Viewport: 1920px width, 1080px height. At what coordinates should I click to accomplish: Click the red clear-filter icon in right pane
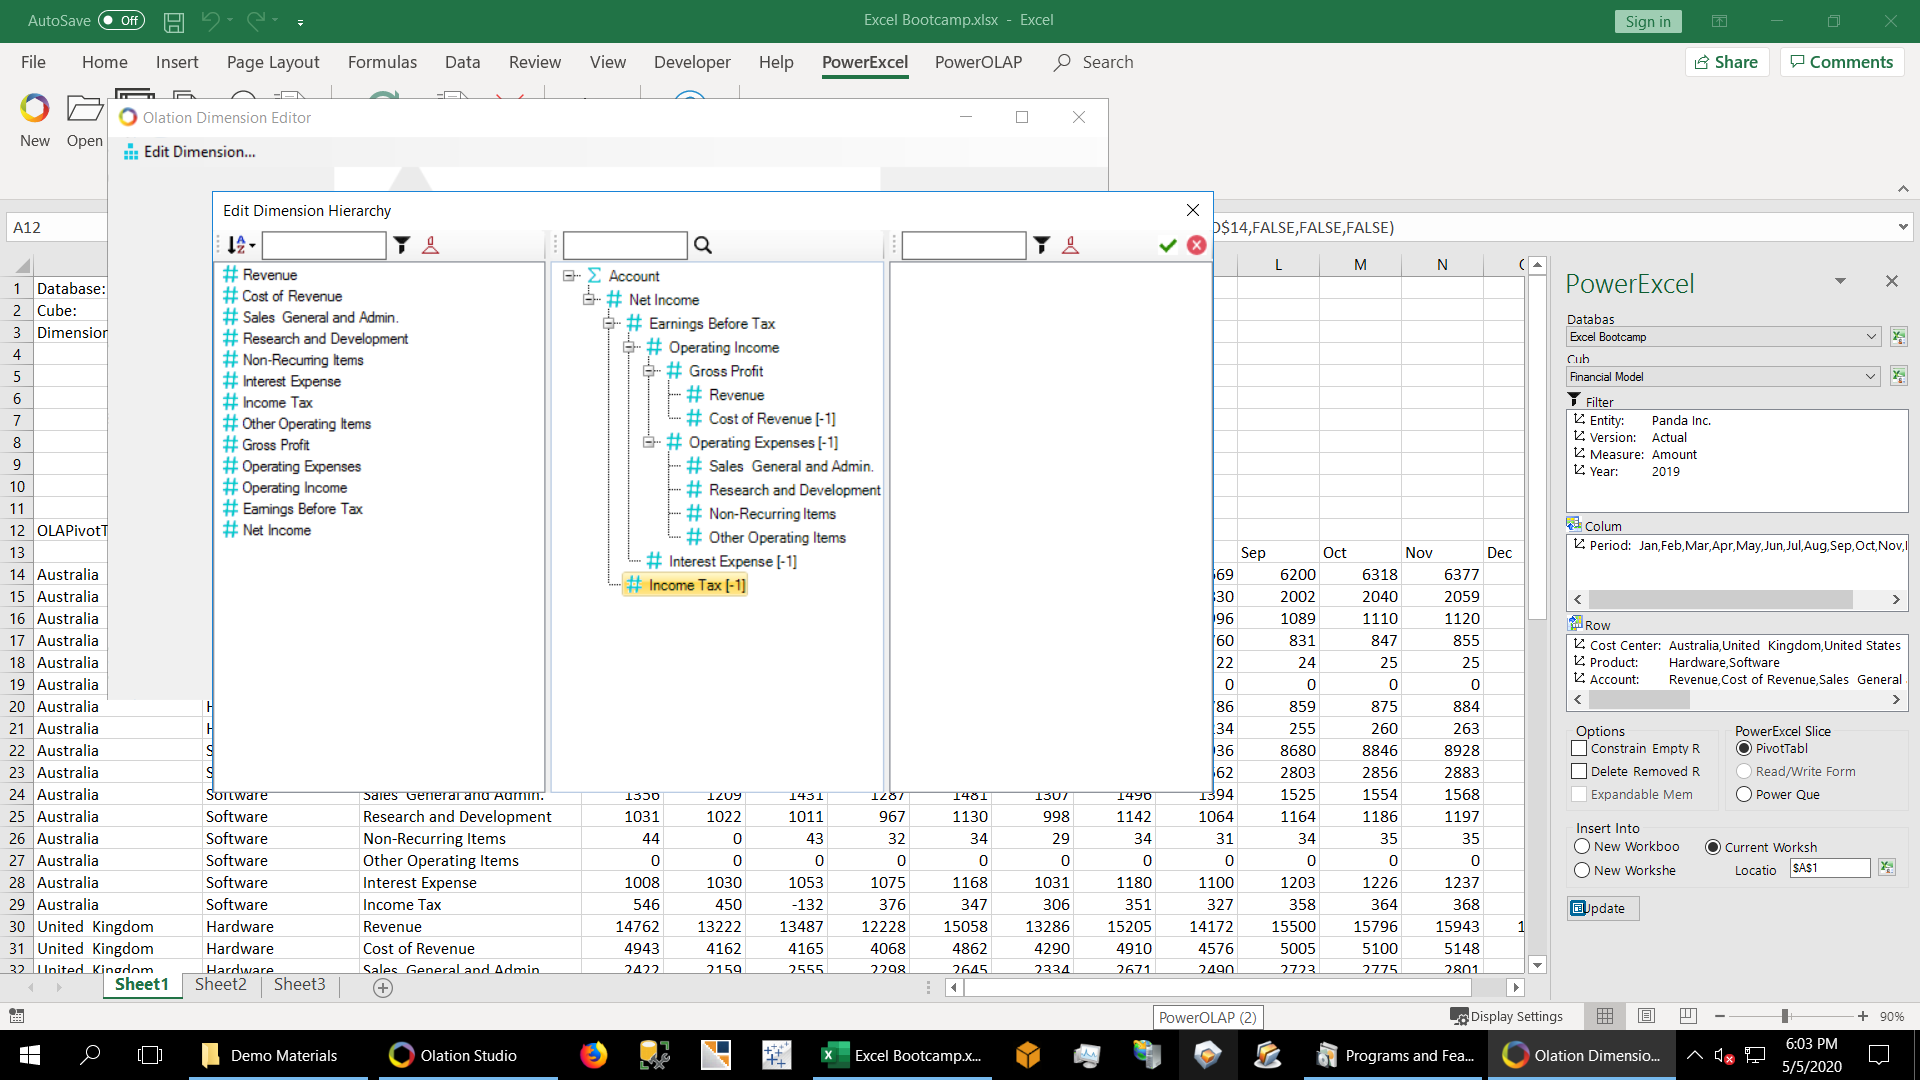pos(1071,245)
